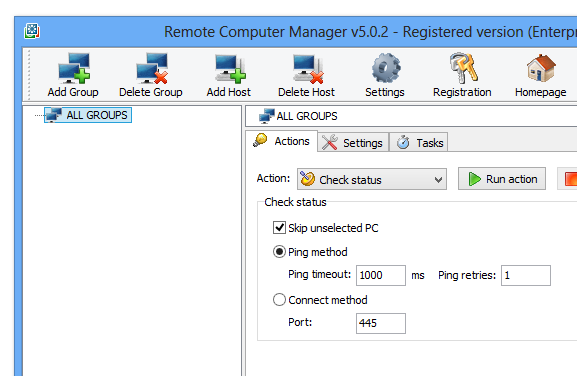Click the Check status group label
577x376 pixels.
[x=295, y=202]
